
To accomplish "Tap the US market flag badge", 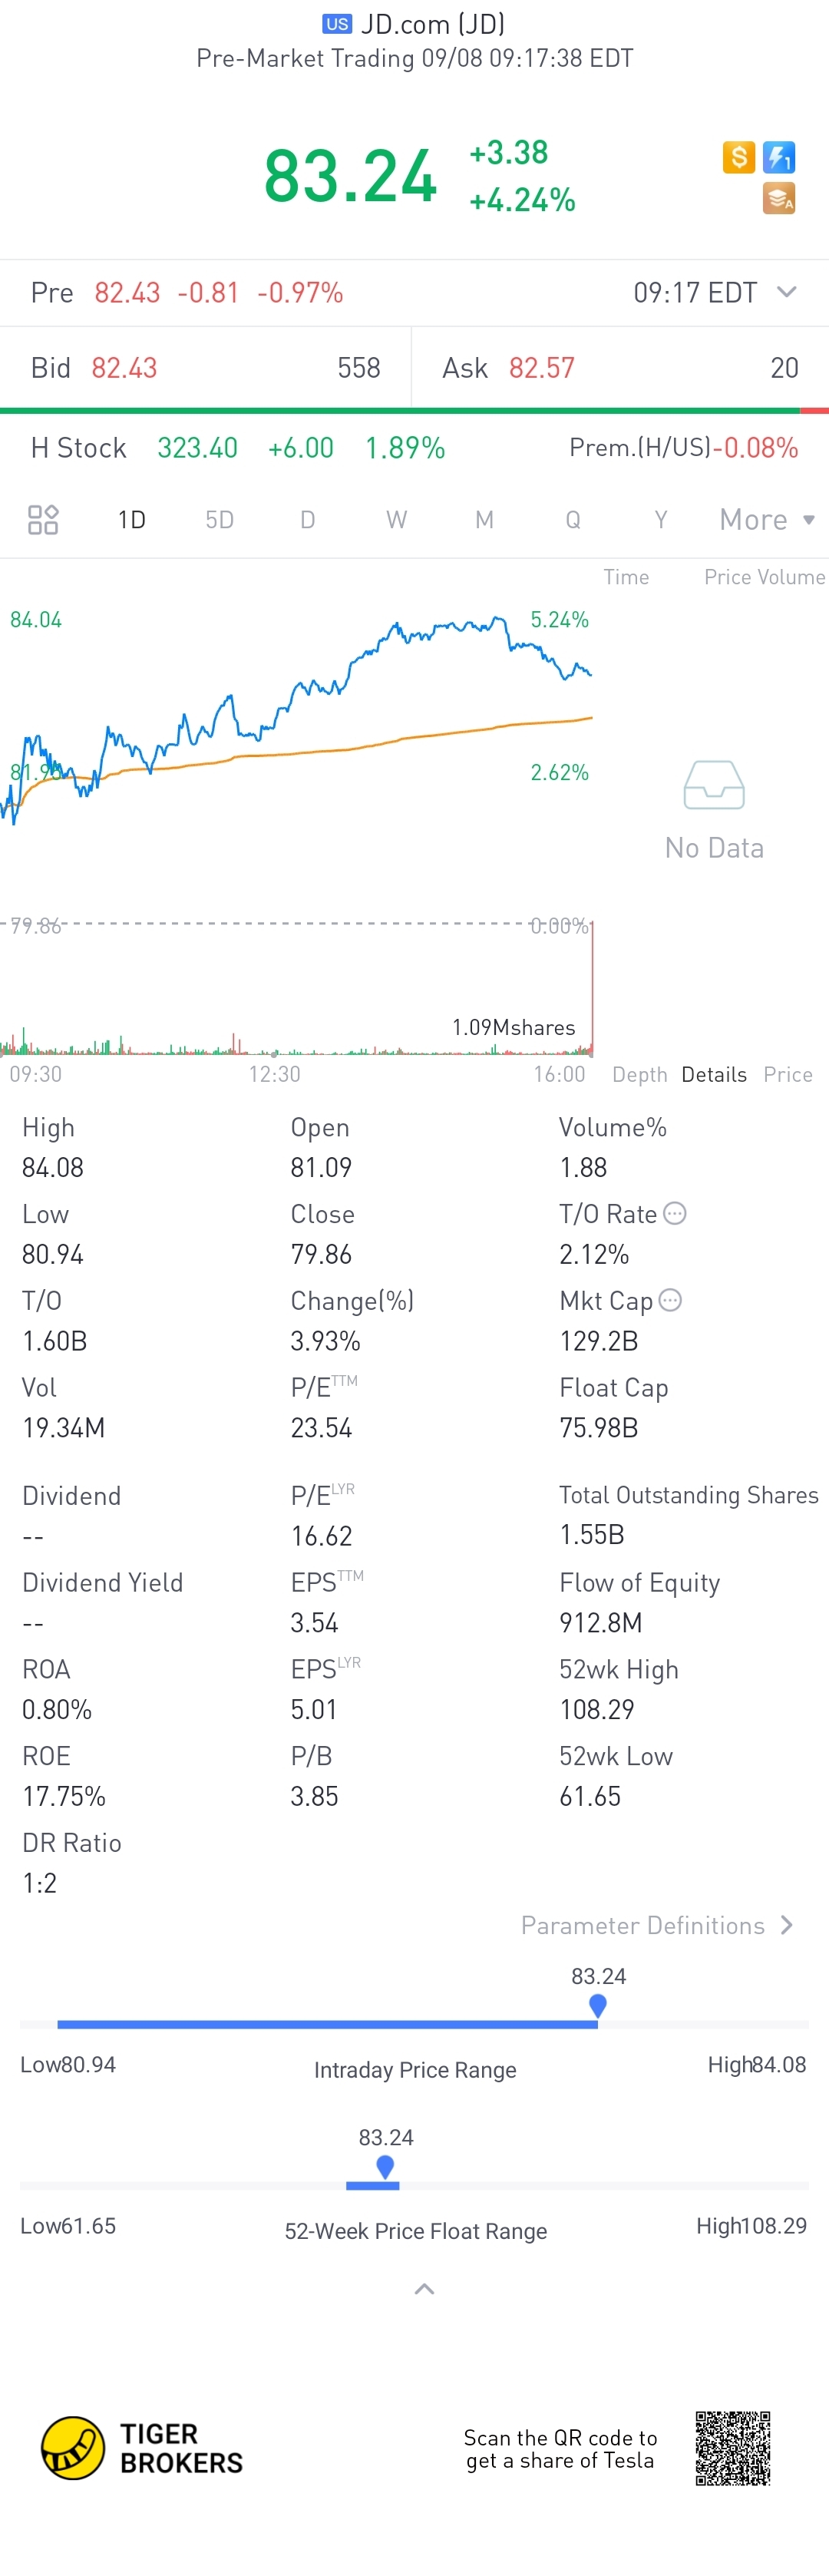I will coord(337,24).
